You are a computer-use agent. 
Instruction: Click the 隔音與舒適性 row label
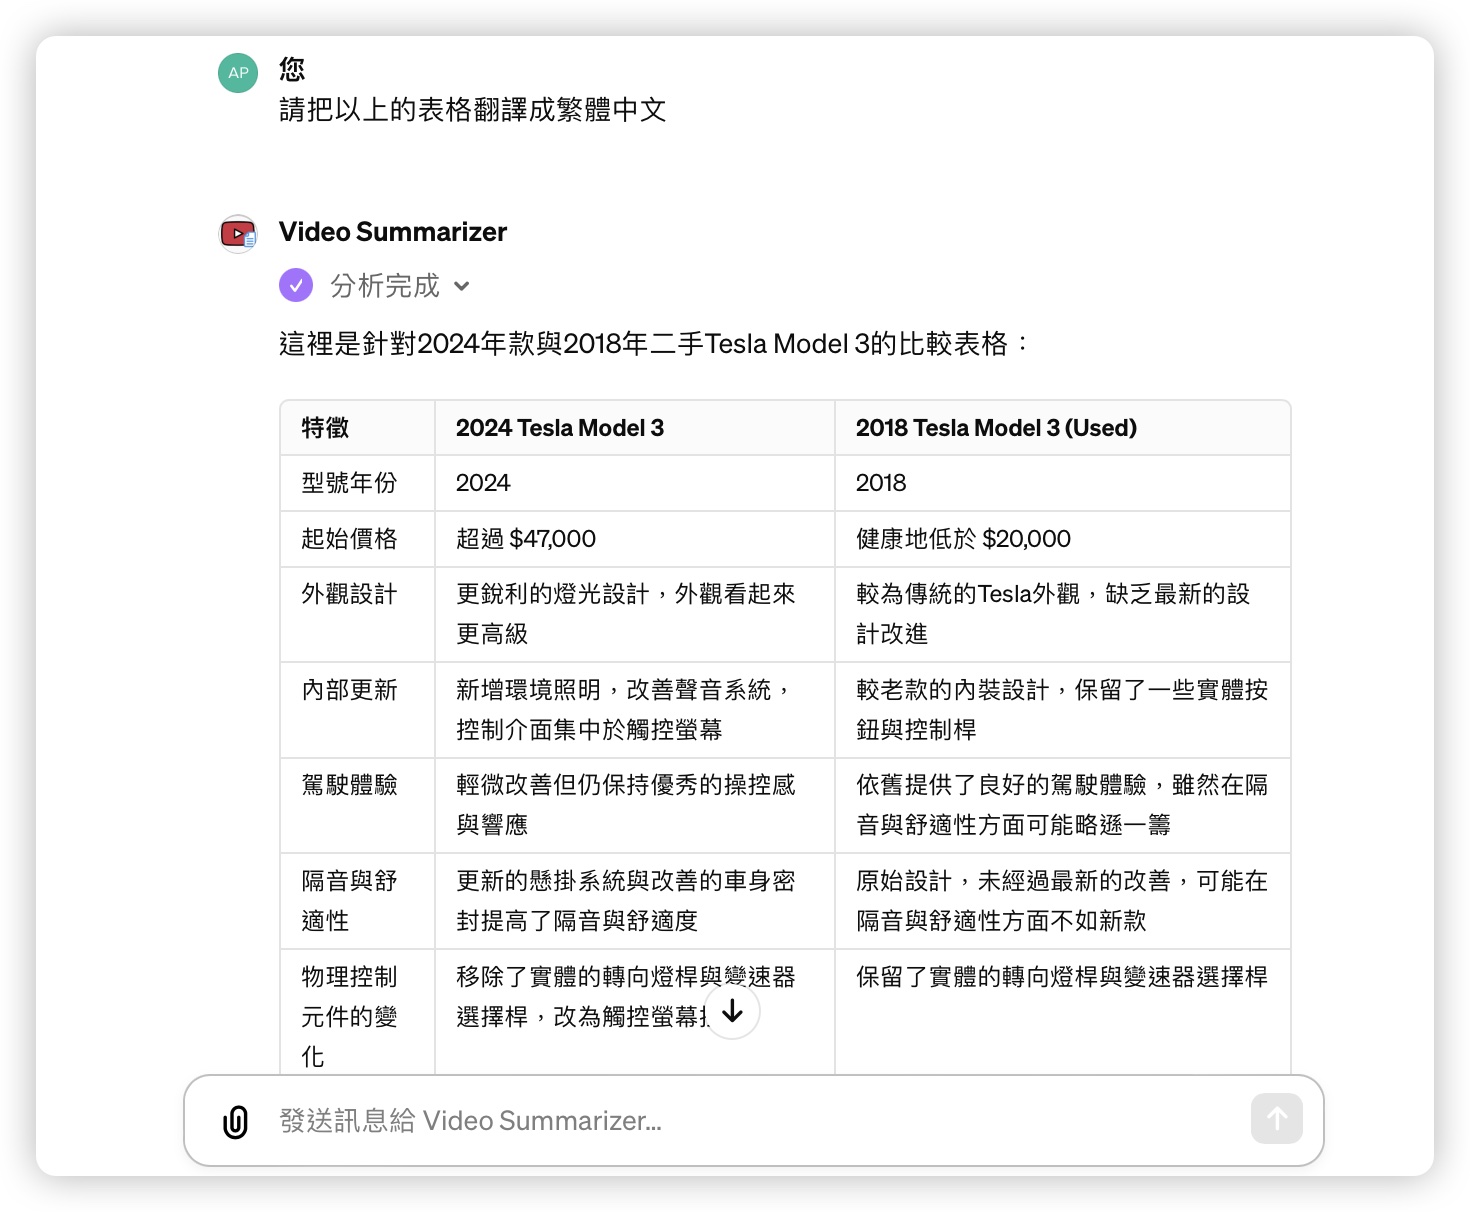point(350,901)
